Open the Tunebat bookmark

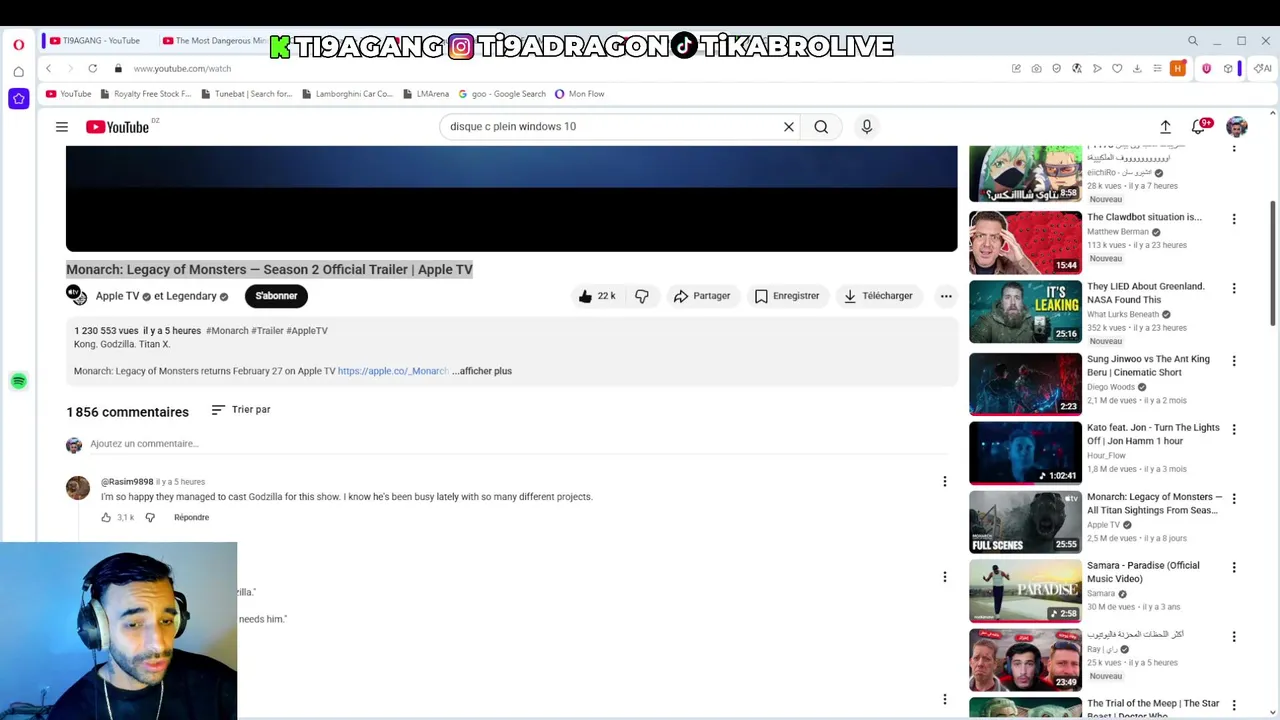click(x=246, y=94)
